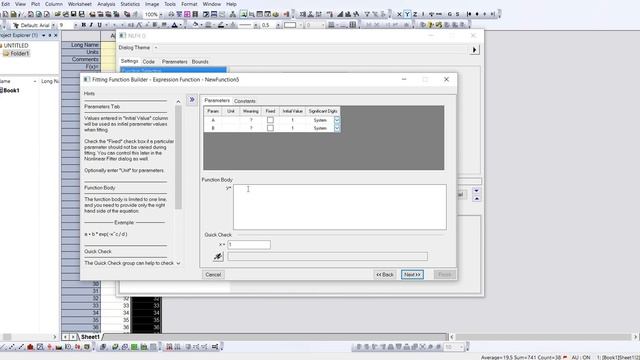Click the Project Explorer header dropdown arrow
Screen dimensions: 640x360
coord(44,36)
